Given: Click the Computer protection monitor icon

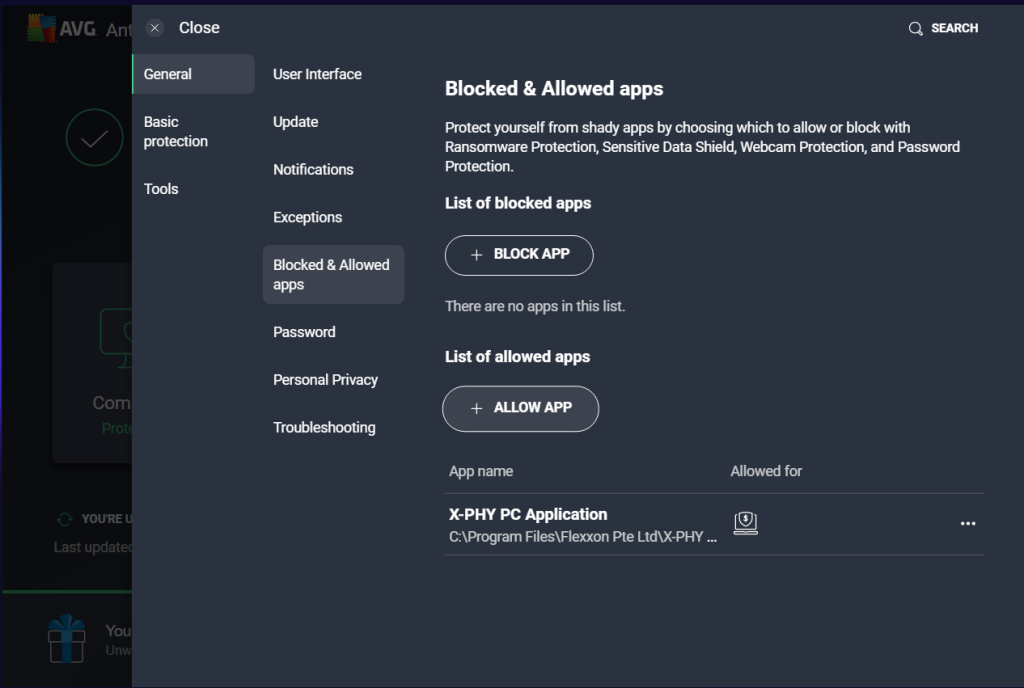Looking at the screenshot, I should tap(115, 333).
